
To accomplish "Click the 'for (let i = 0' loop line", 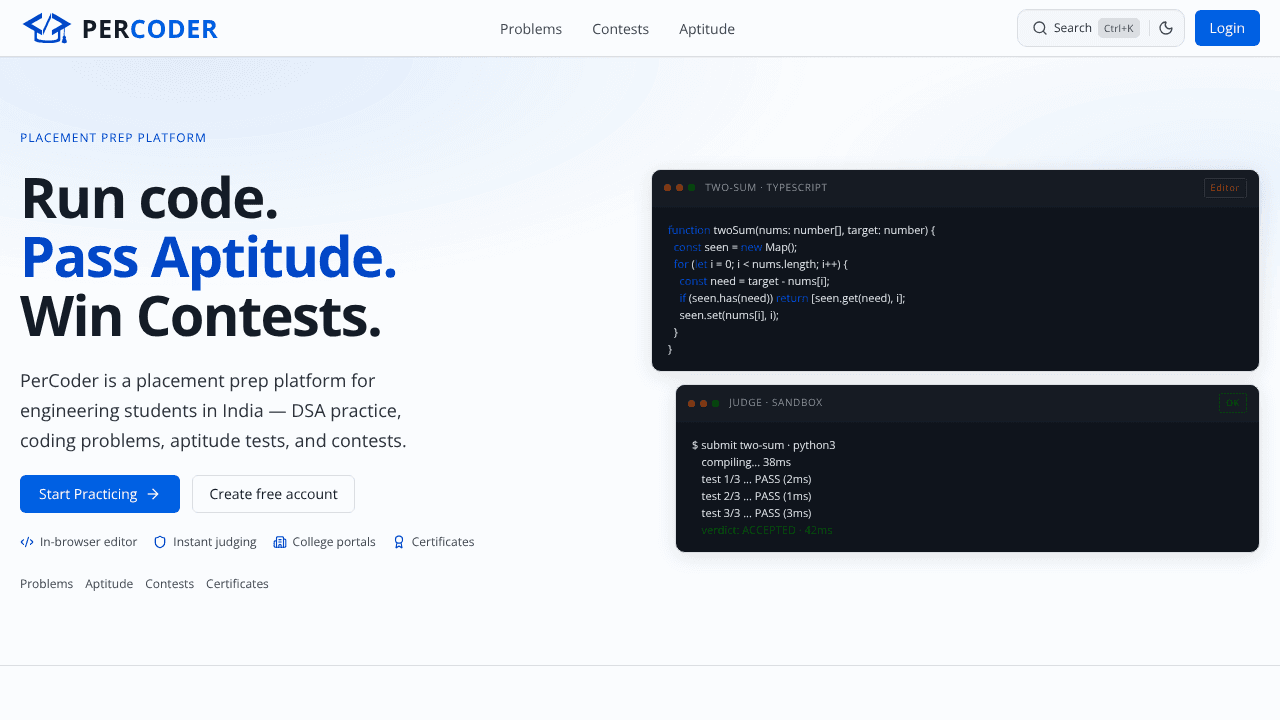I will [x=760, y=264].
